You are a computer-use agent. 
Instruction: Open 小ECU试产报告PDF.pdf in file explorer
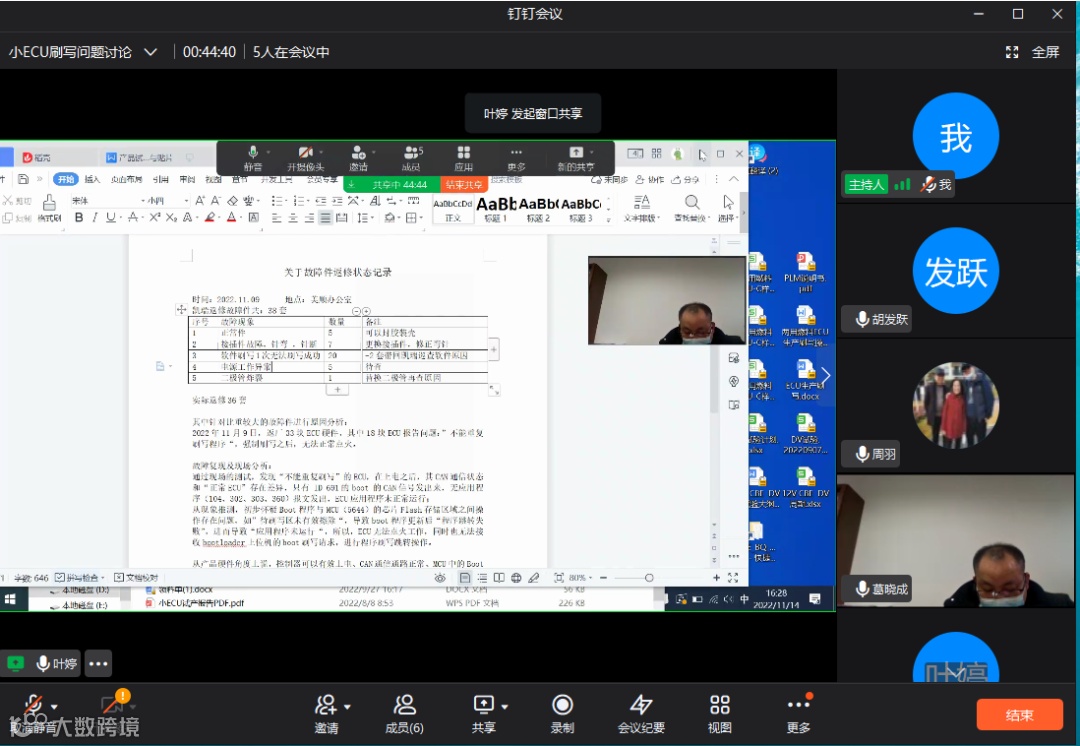tap(195, 603)
